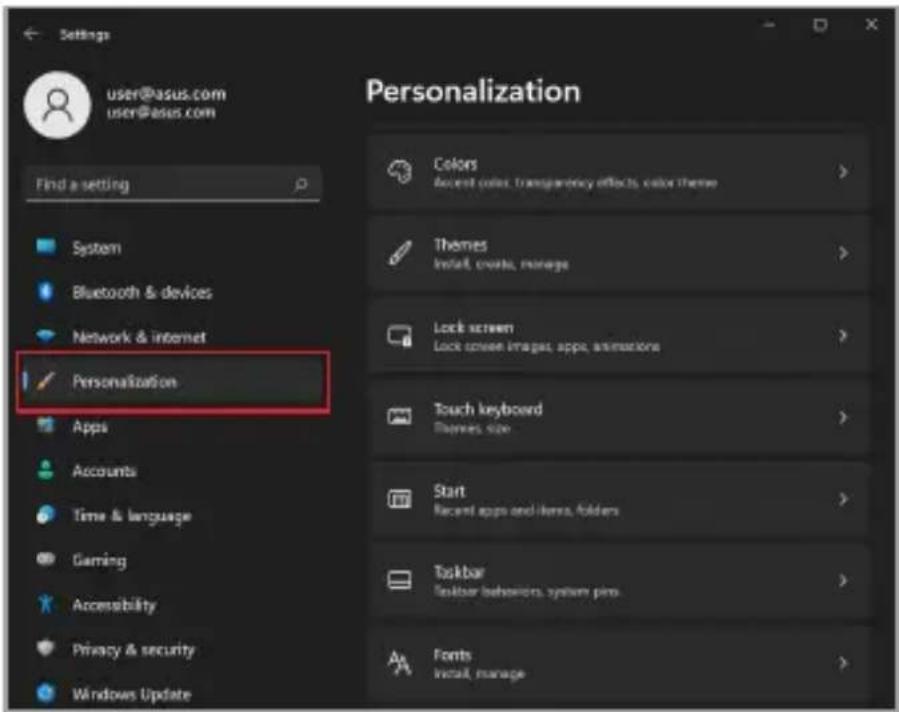899x712 pixels.
Task: Expand Taskbar with its chevron
Action: [x=843, y=581]
